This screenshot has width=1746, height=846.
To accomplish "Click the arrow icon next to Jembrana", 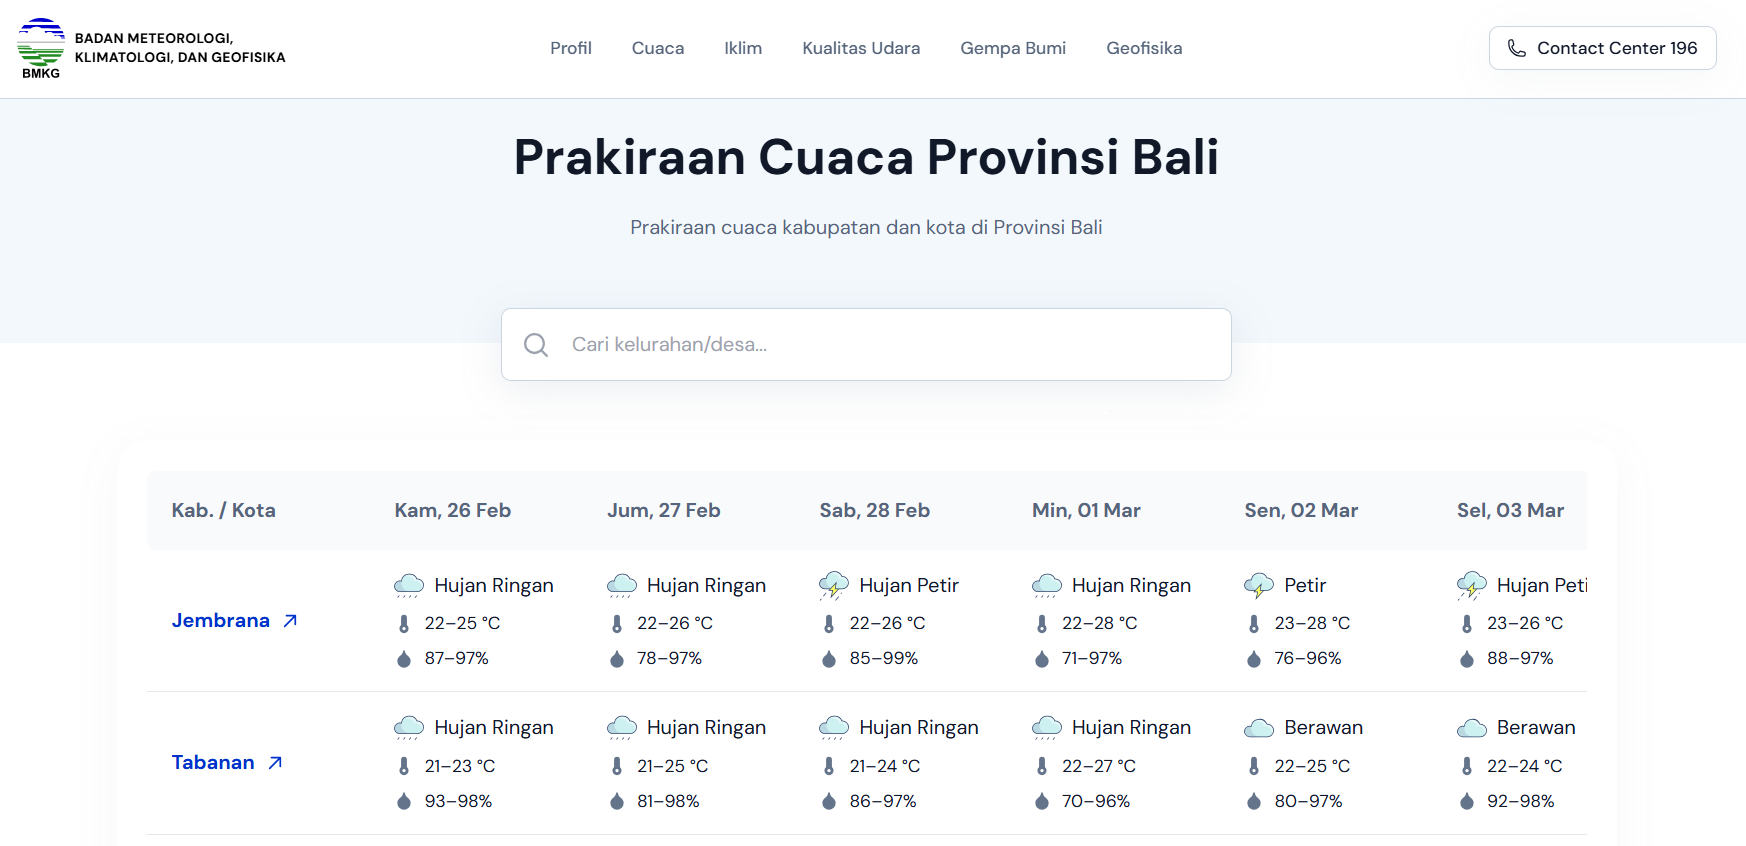I will [x=290, y=621].
